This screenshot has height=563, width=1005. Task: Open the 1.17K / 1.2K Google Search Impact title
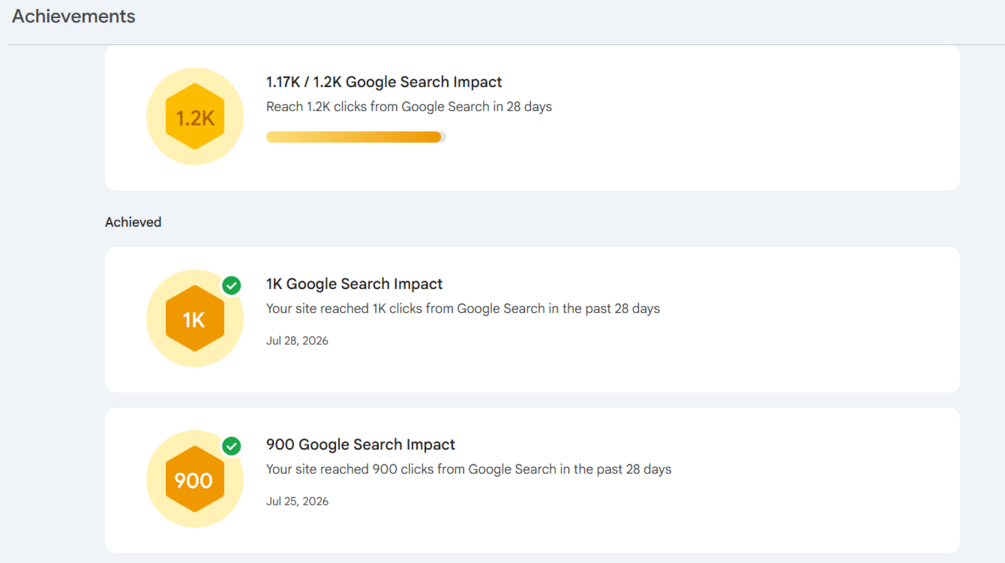(x=384, y=82)
